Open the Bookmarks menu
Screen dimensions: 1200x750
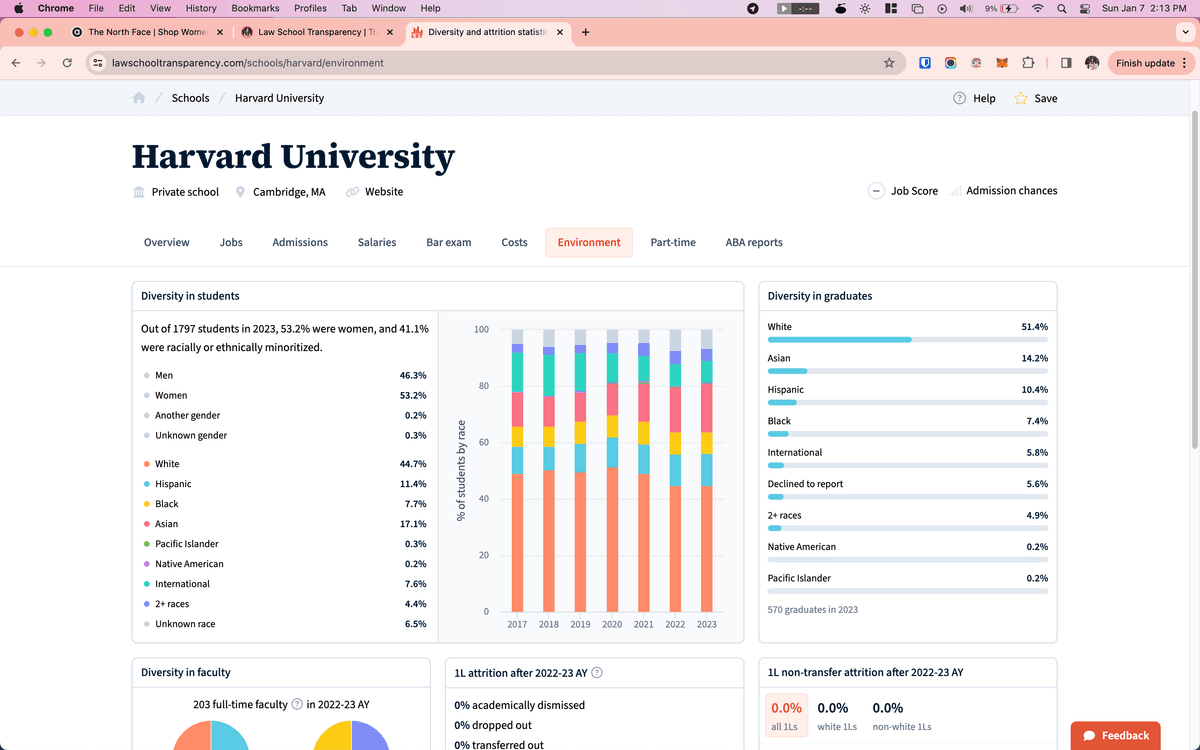255,8
